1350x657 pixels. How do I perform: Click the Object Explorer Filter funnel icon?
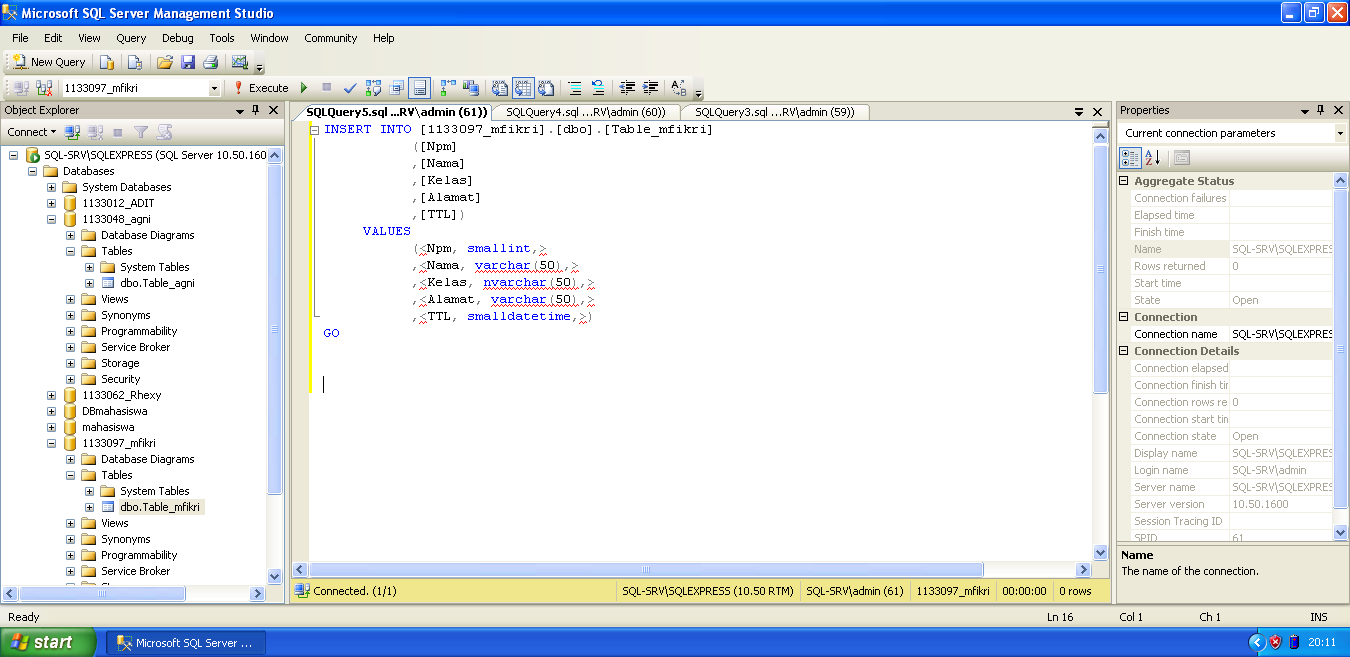[141, 132]
